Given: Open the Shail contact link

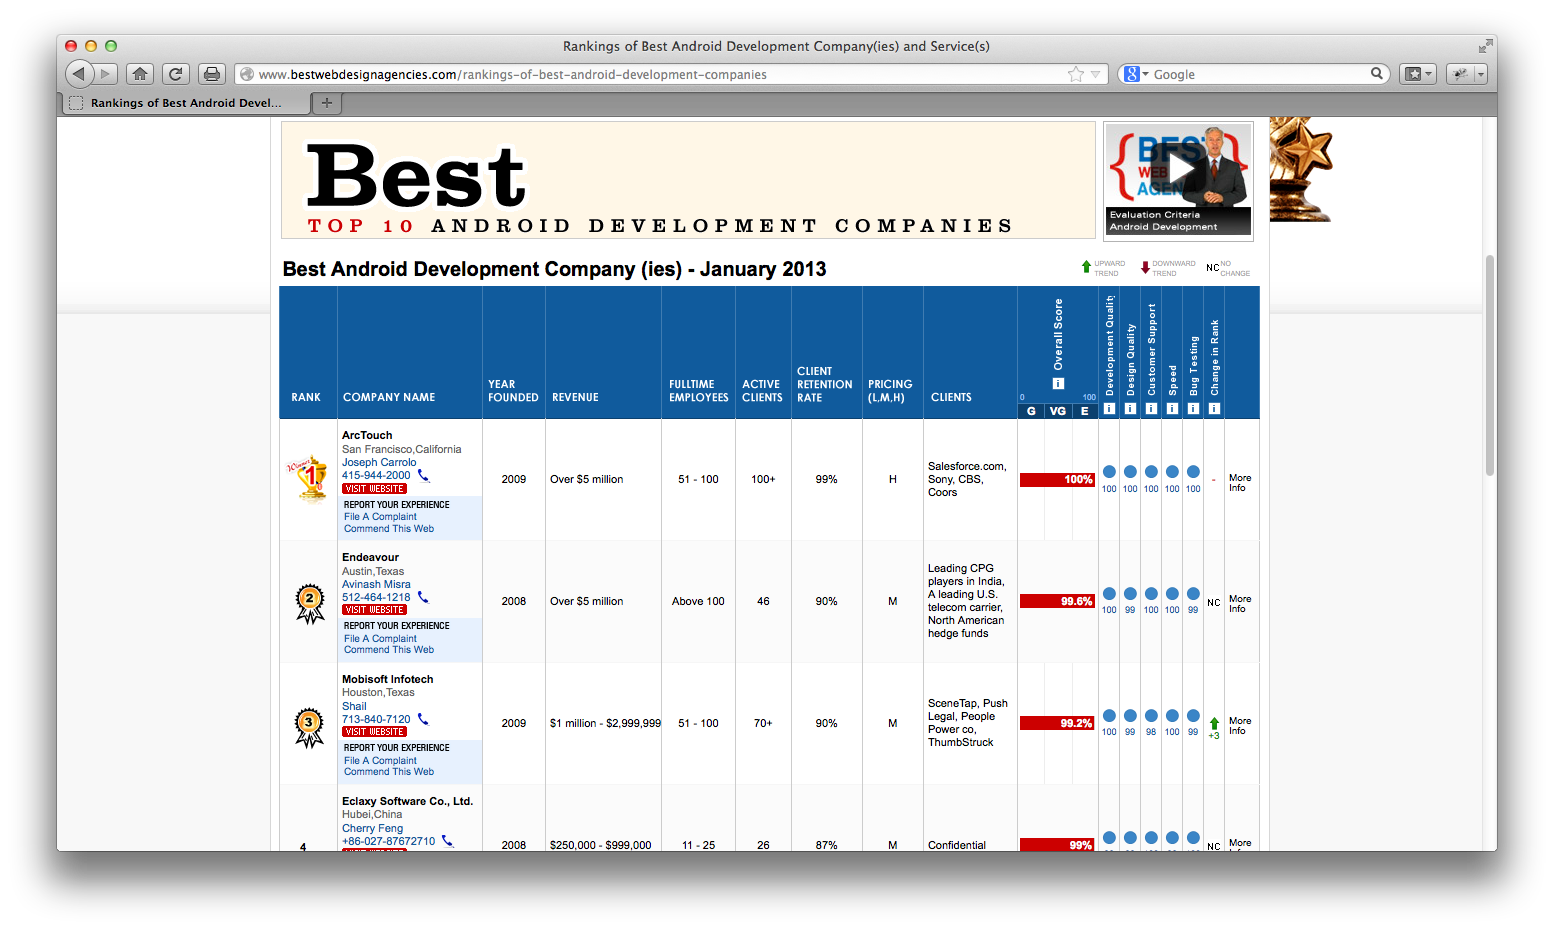Looking at the screenshot, I should click(x=354, y=706).
